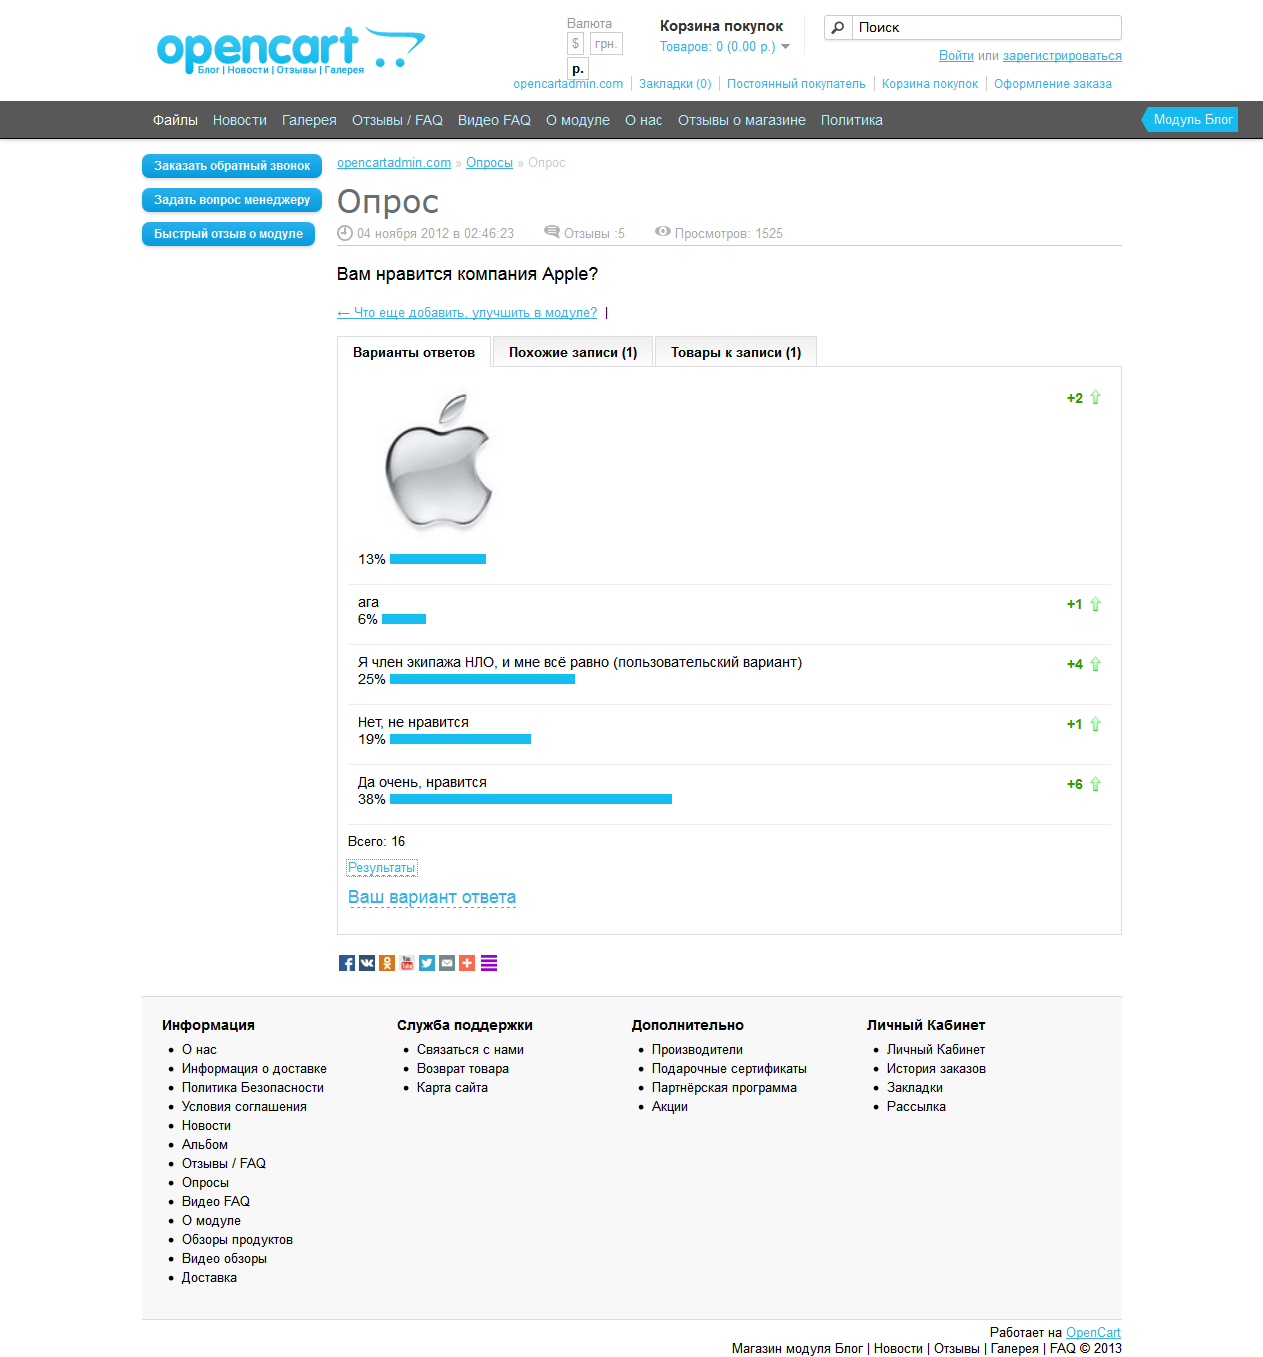Open cart summary 'Товаров: 0 (0.00 р.)'
This screenshot has width=1263, height=1357.
pos(717,47)
